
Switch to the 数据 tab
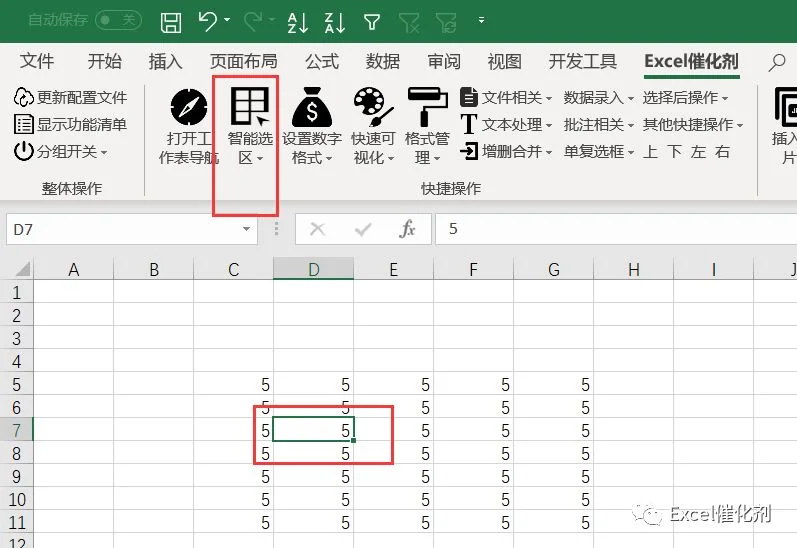pyautogui.click(x=383, y=61)
